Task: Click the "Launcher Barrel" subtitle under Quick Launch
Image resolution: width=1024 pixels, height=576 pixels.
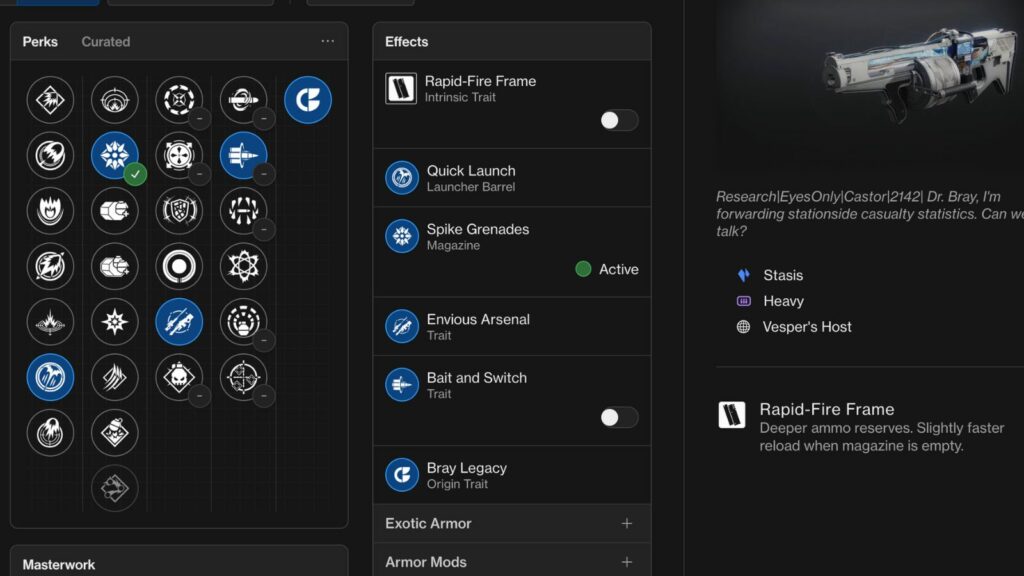Action: click(471, 187)
